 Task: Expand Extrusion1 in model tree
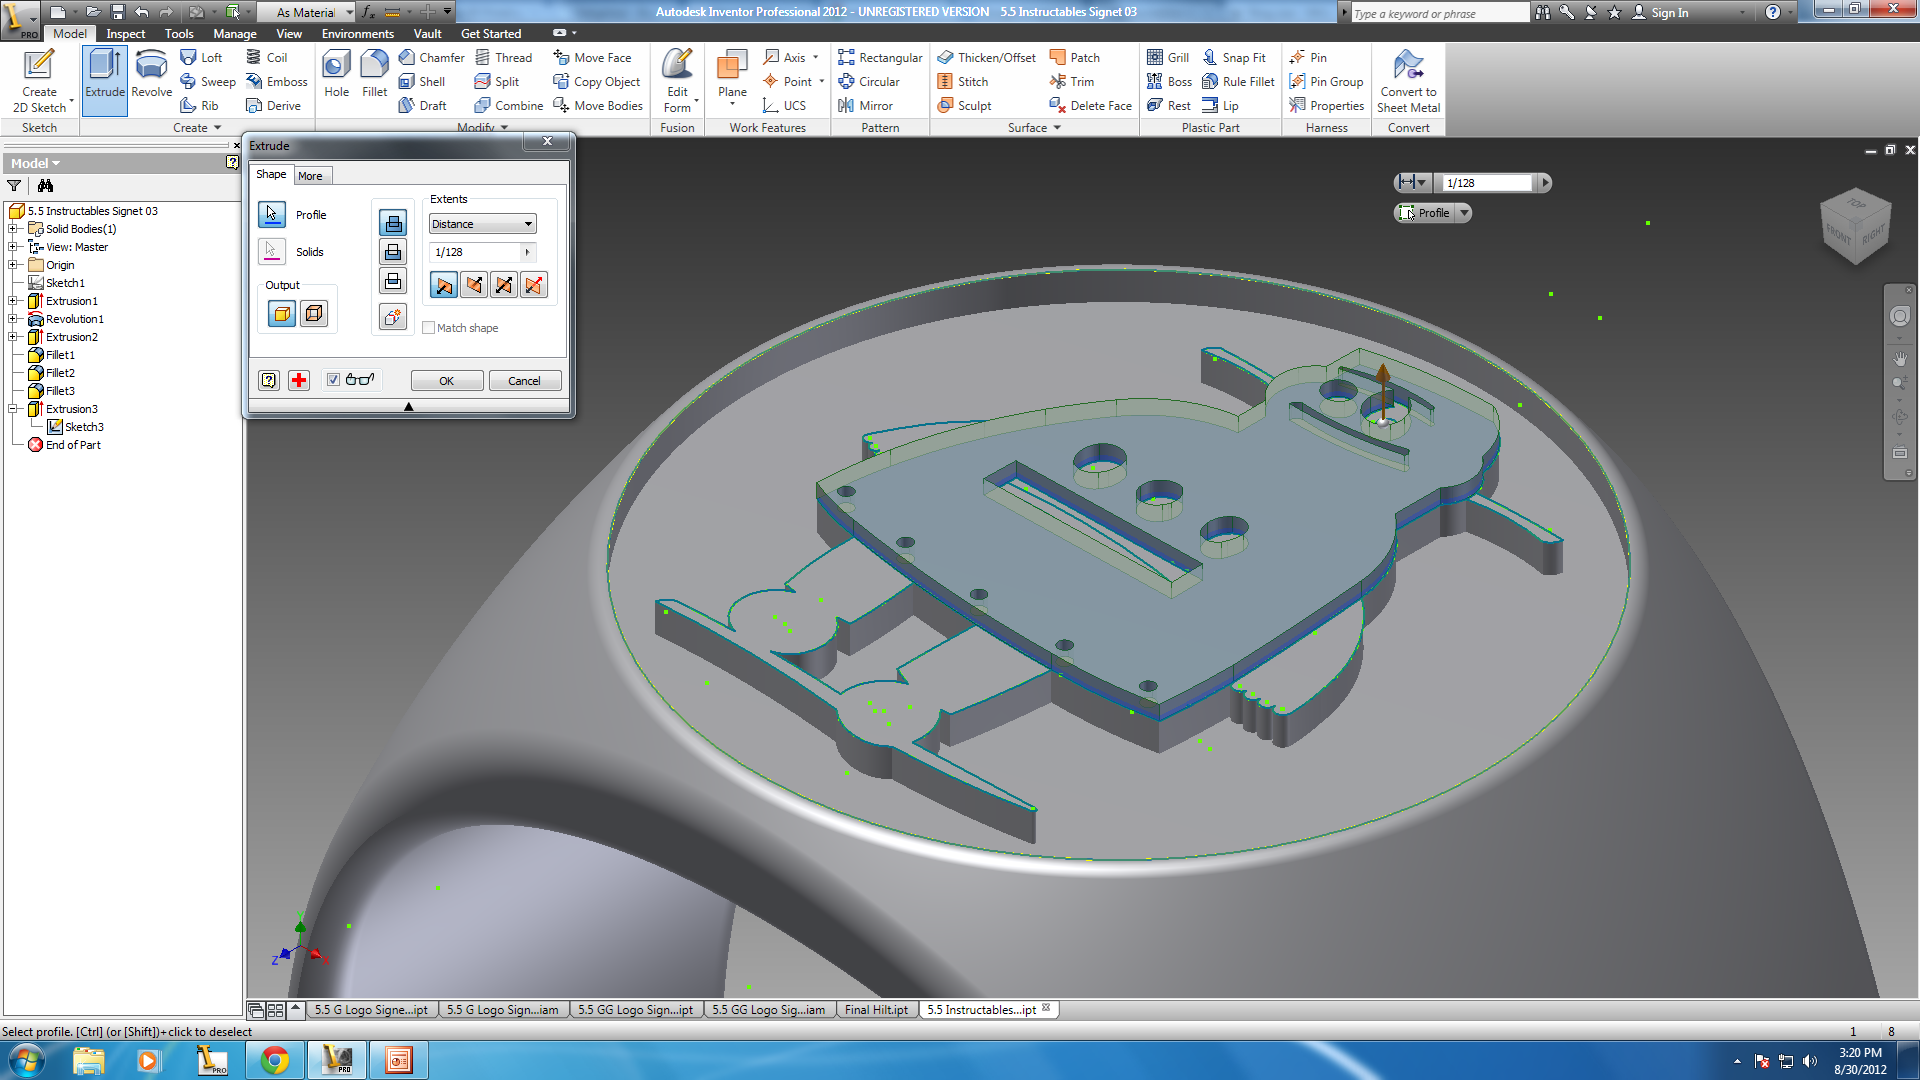(x=13, y=301)
